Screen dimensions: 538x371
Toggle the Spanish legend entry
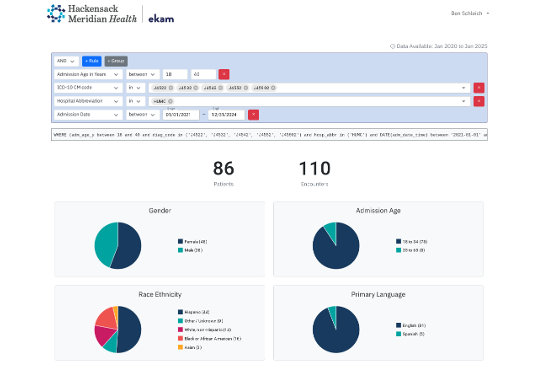pos(410,334)
